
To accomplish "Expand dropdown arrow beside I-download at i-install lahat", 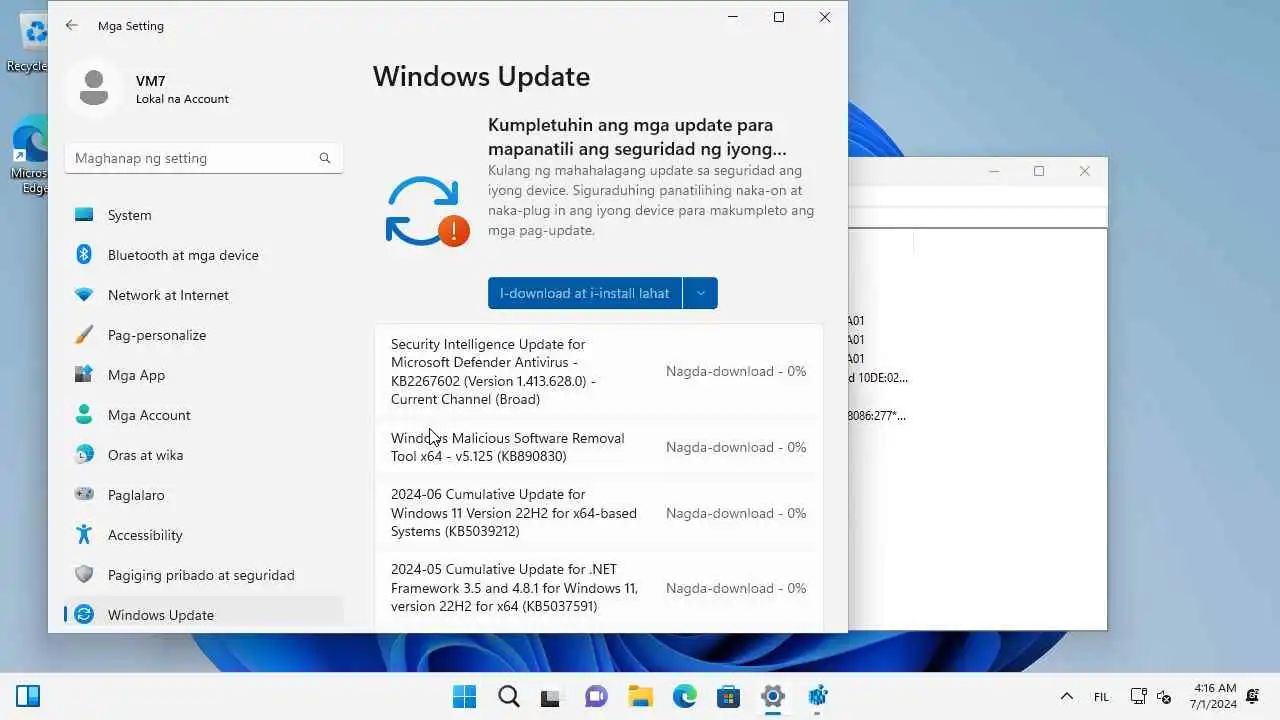I will 700,293.
